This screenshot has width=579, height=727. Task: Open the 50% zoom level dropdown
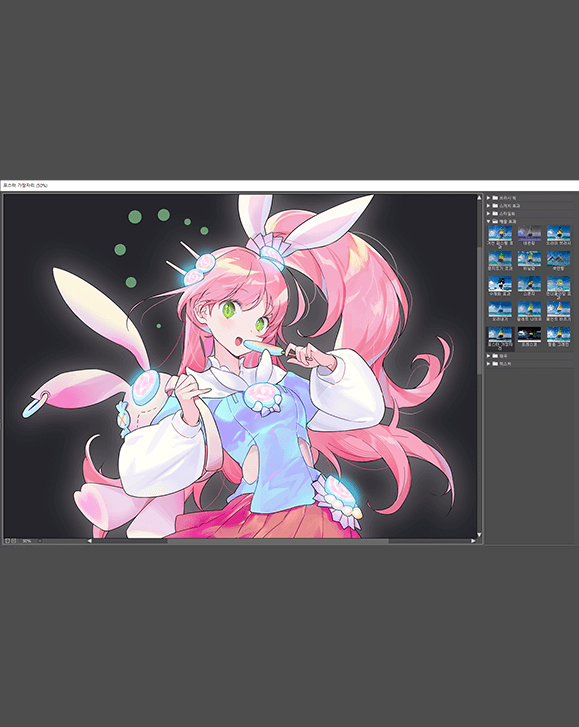coord(40,541)
